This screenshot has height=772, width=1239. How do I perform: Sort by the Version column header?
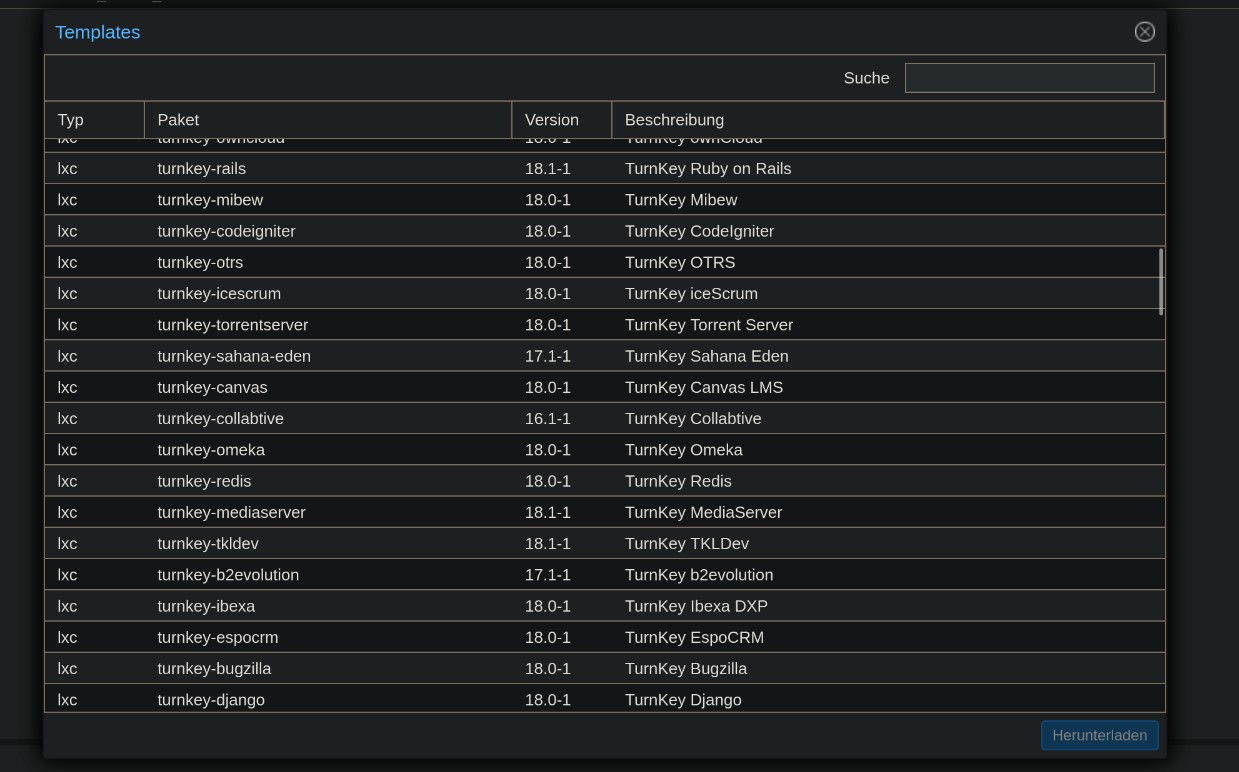pos(560,120)
